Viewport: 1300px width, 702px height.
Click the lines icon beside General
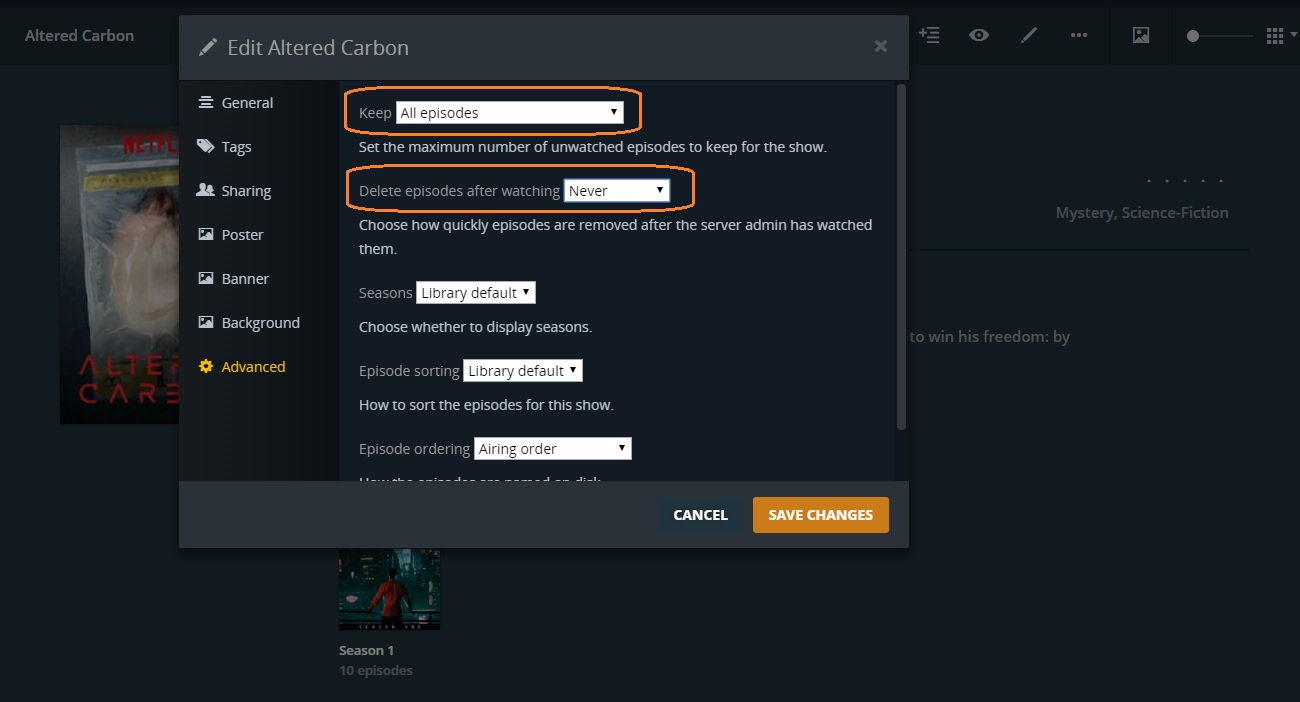click(x=206, y=102)
